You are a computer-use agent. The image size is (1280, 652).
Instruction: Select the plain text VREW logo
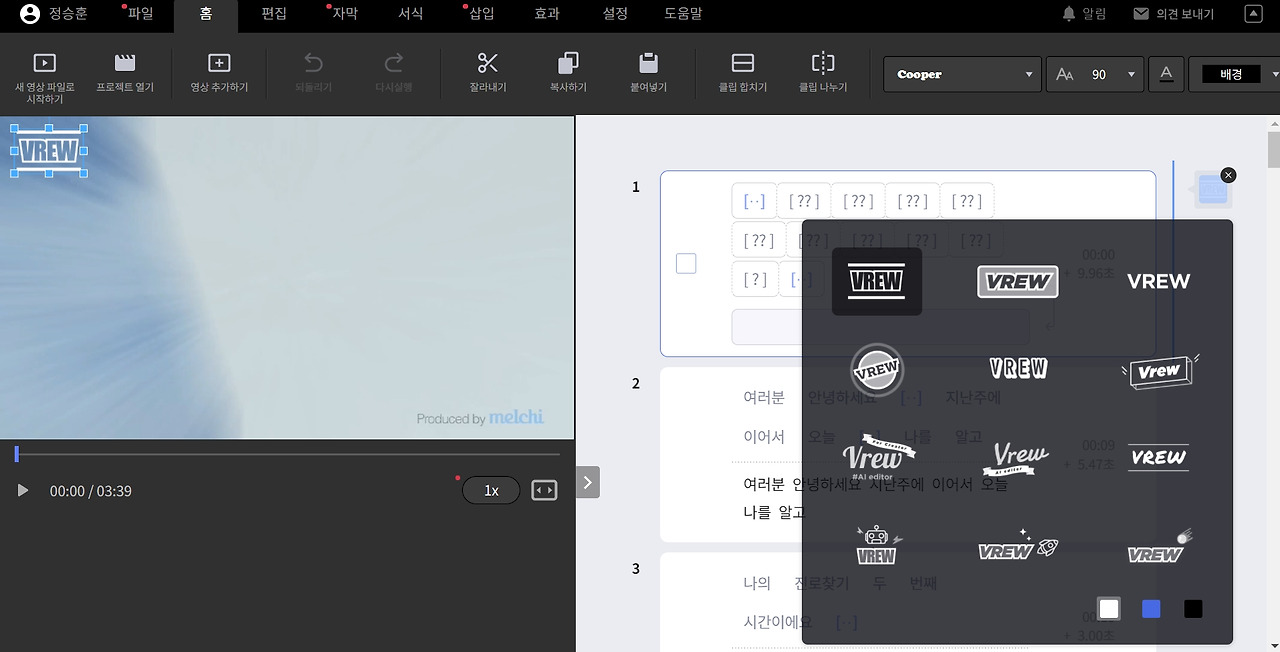(x=1159, y=282)
